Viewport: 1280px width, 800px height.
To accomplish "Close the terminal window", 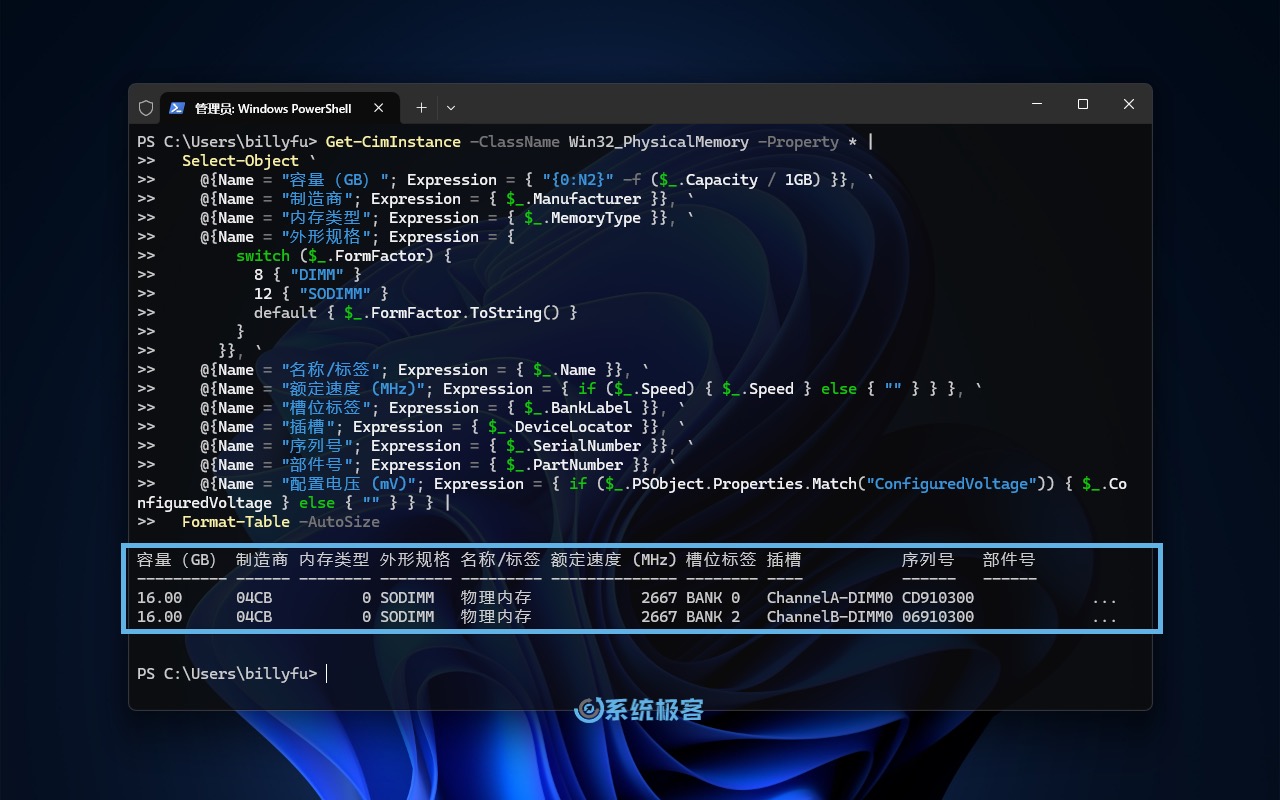I will click(x=1128, y=104).
